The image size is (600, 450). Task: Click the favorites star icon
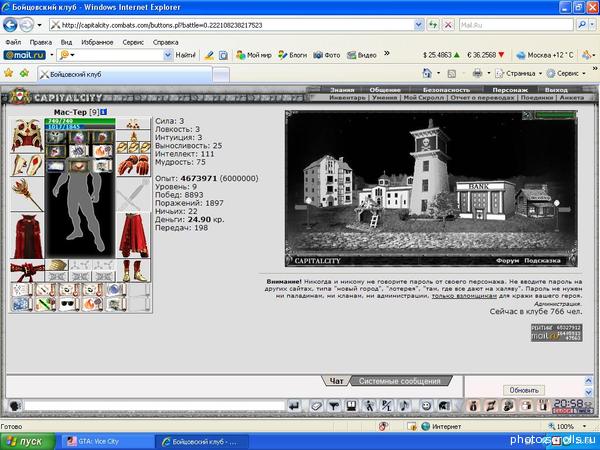pyautogui.click(x=8, y=73)
